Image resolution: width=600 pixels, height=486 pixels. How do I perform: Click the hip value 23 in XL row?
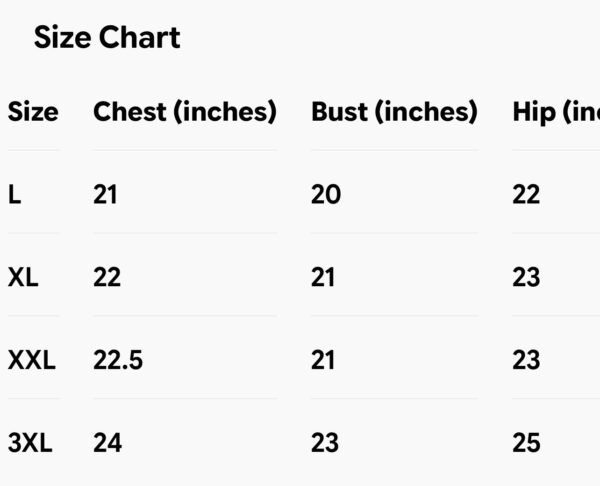click(x=526, y=277)
